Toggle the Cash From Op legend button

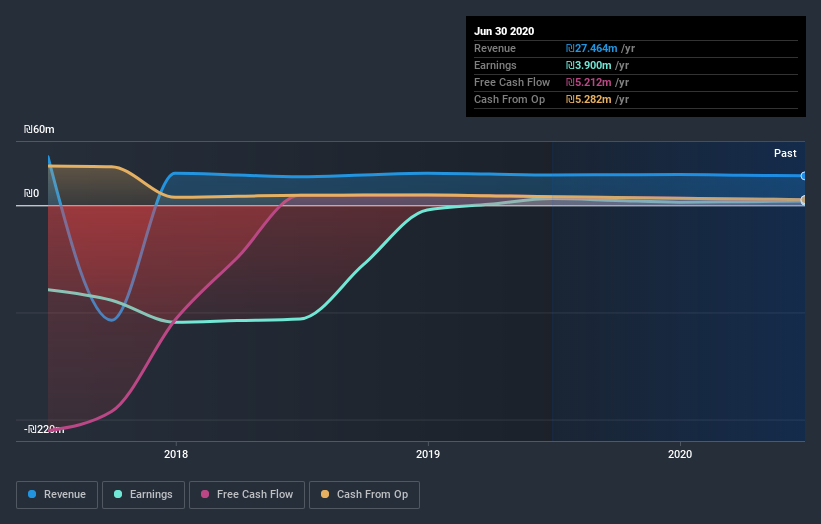[364, 495]
